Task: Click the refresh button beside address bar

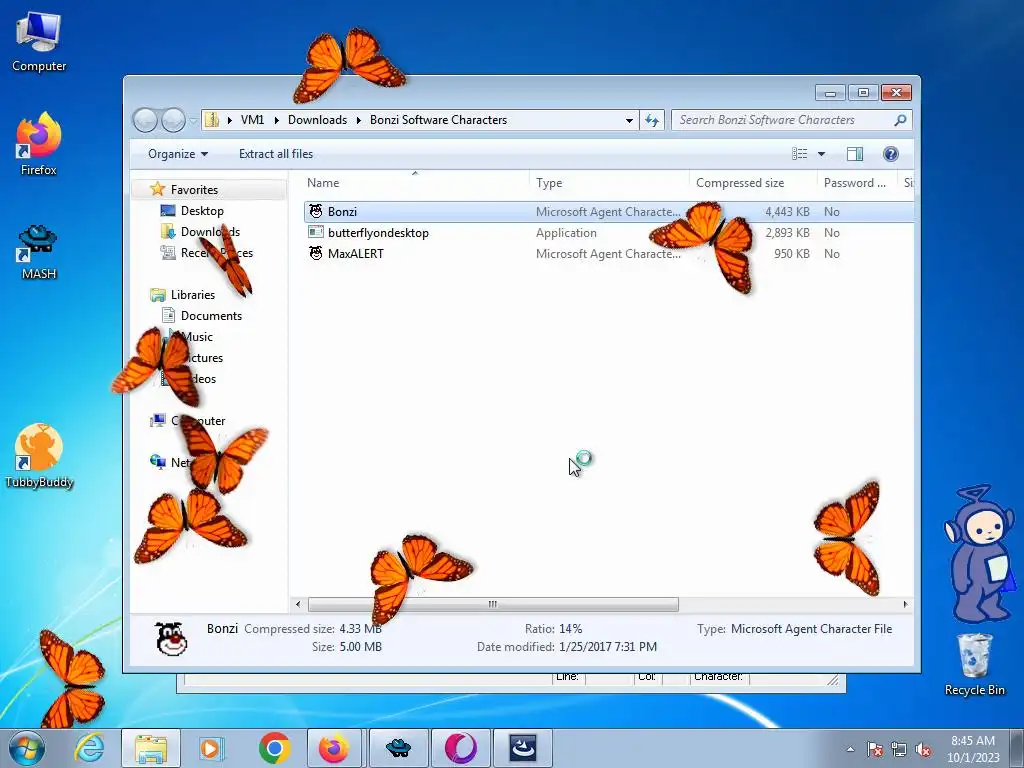Action: (652, 120)
